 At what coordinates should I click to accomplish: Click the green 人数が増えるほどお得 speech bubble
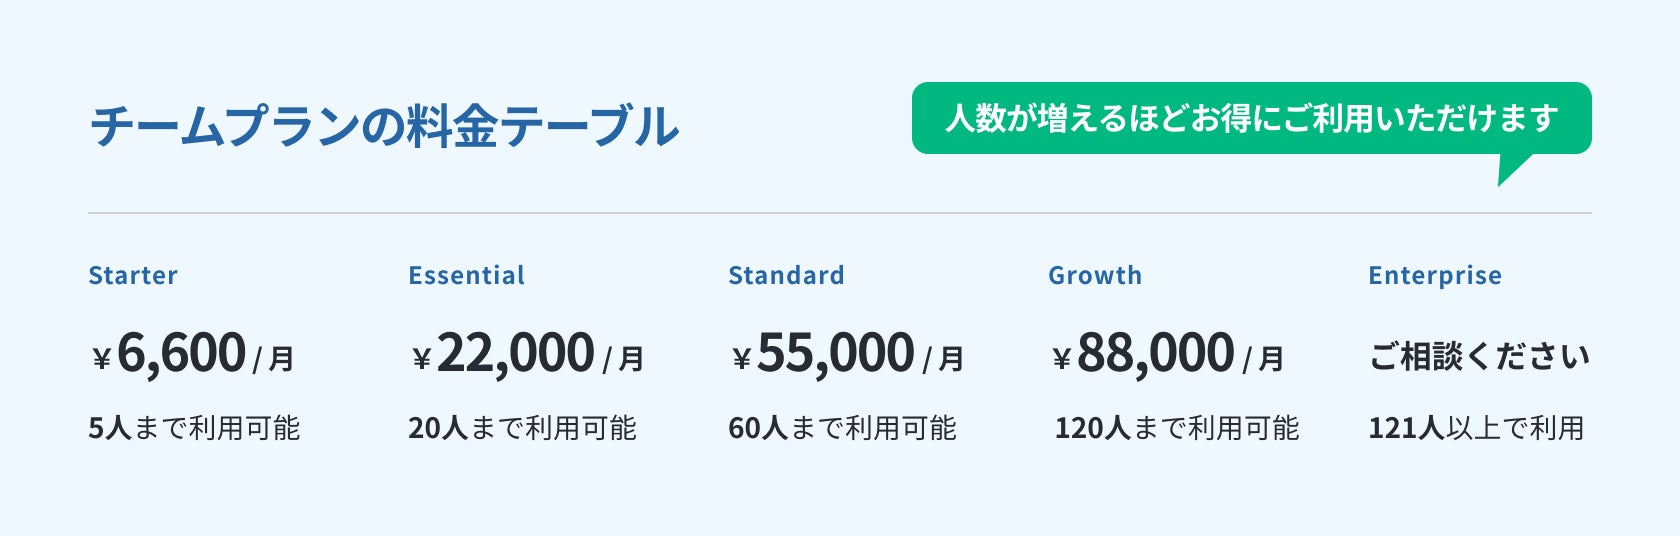1250,118
